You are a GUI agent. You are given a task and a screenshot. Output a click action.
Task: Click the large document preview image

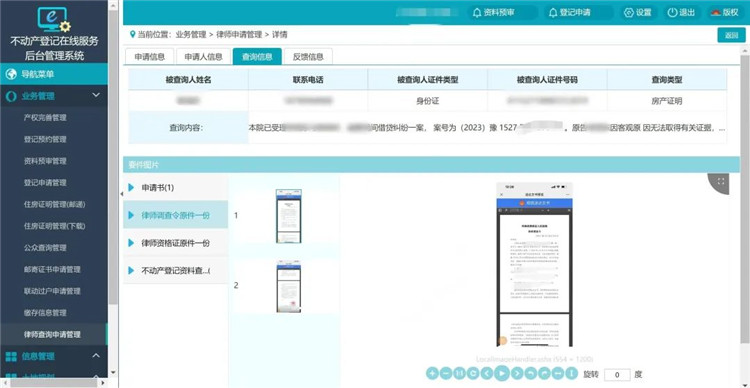pyautogui.click(x=534, y=264)
